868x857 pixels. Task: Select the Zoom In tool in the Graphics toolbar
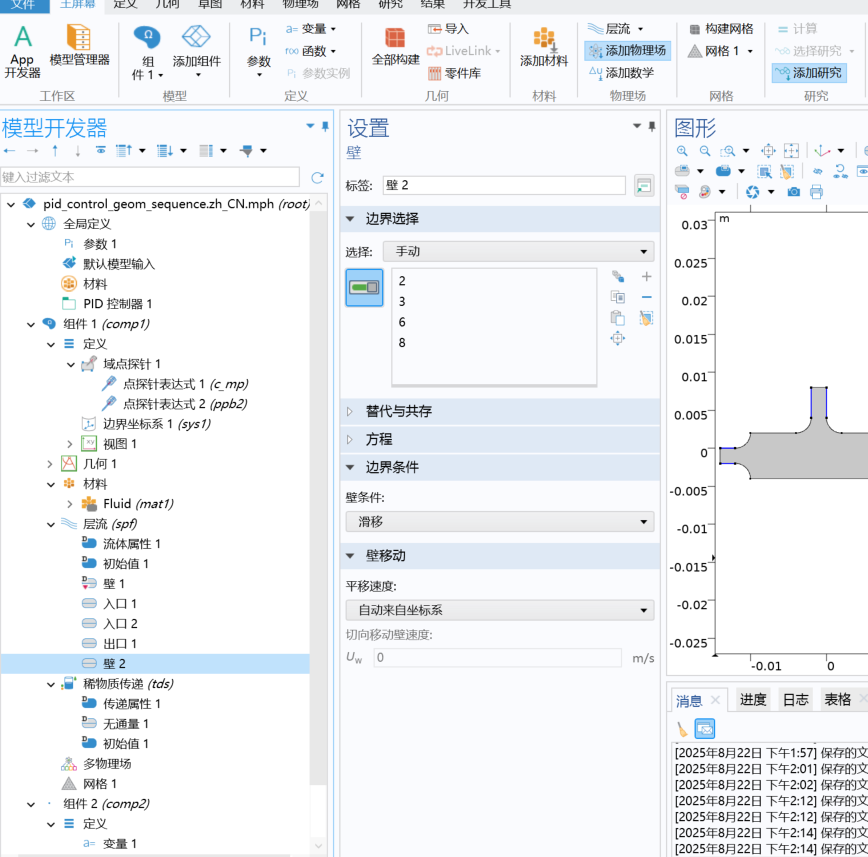pos(682,151)
